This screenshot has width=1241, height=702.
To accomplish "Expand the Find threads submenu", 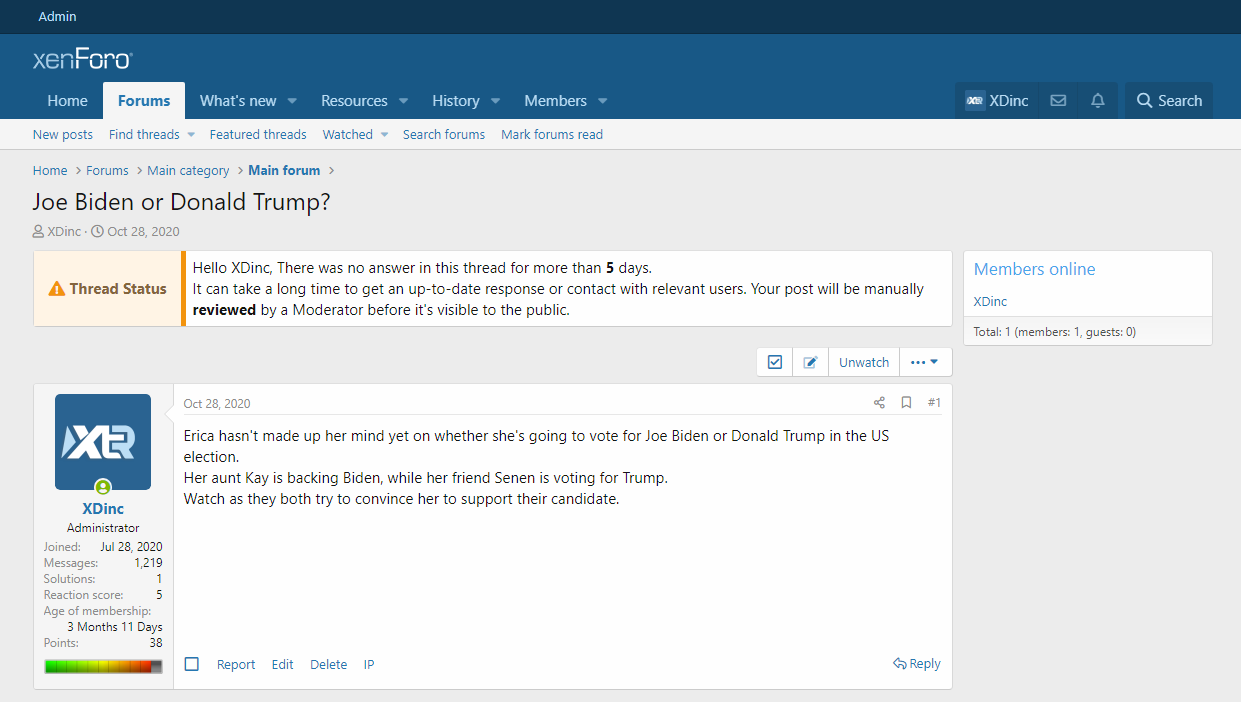I will pos(190,135).
